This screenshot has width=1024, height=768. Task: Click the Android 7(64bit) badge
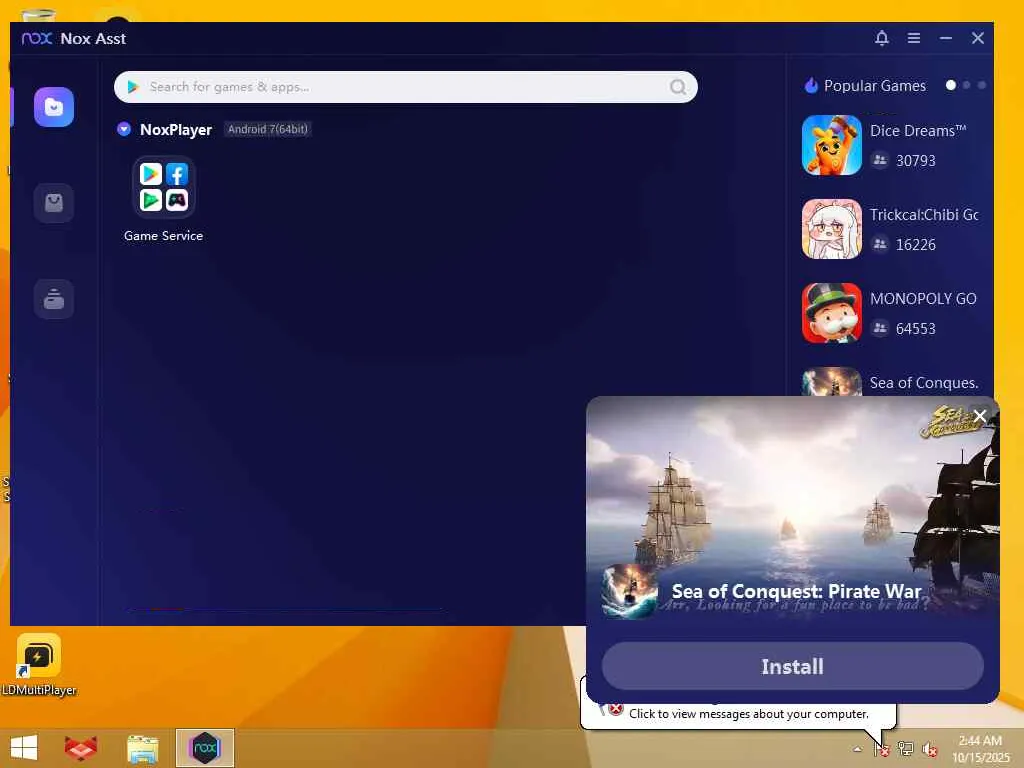tap(267, 129)
